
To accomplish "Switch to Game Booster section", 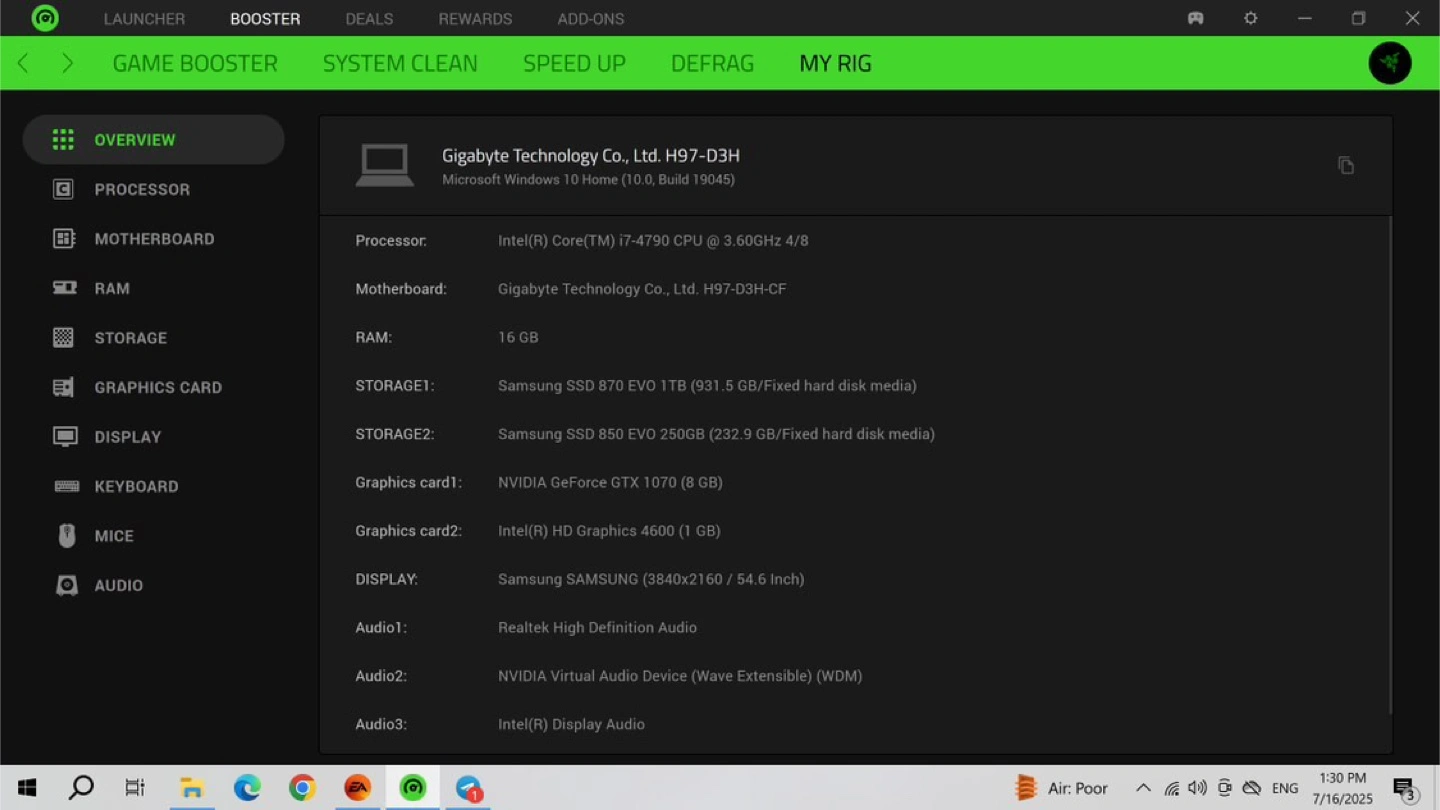I will point(195,63).
